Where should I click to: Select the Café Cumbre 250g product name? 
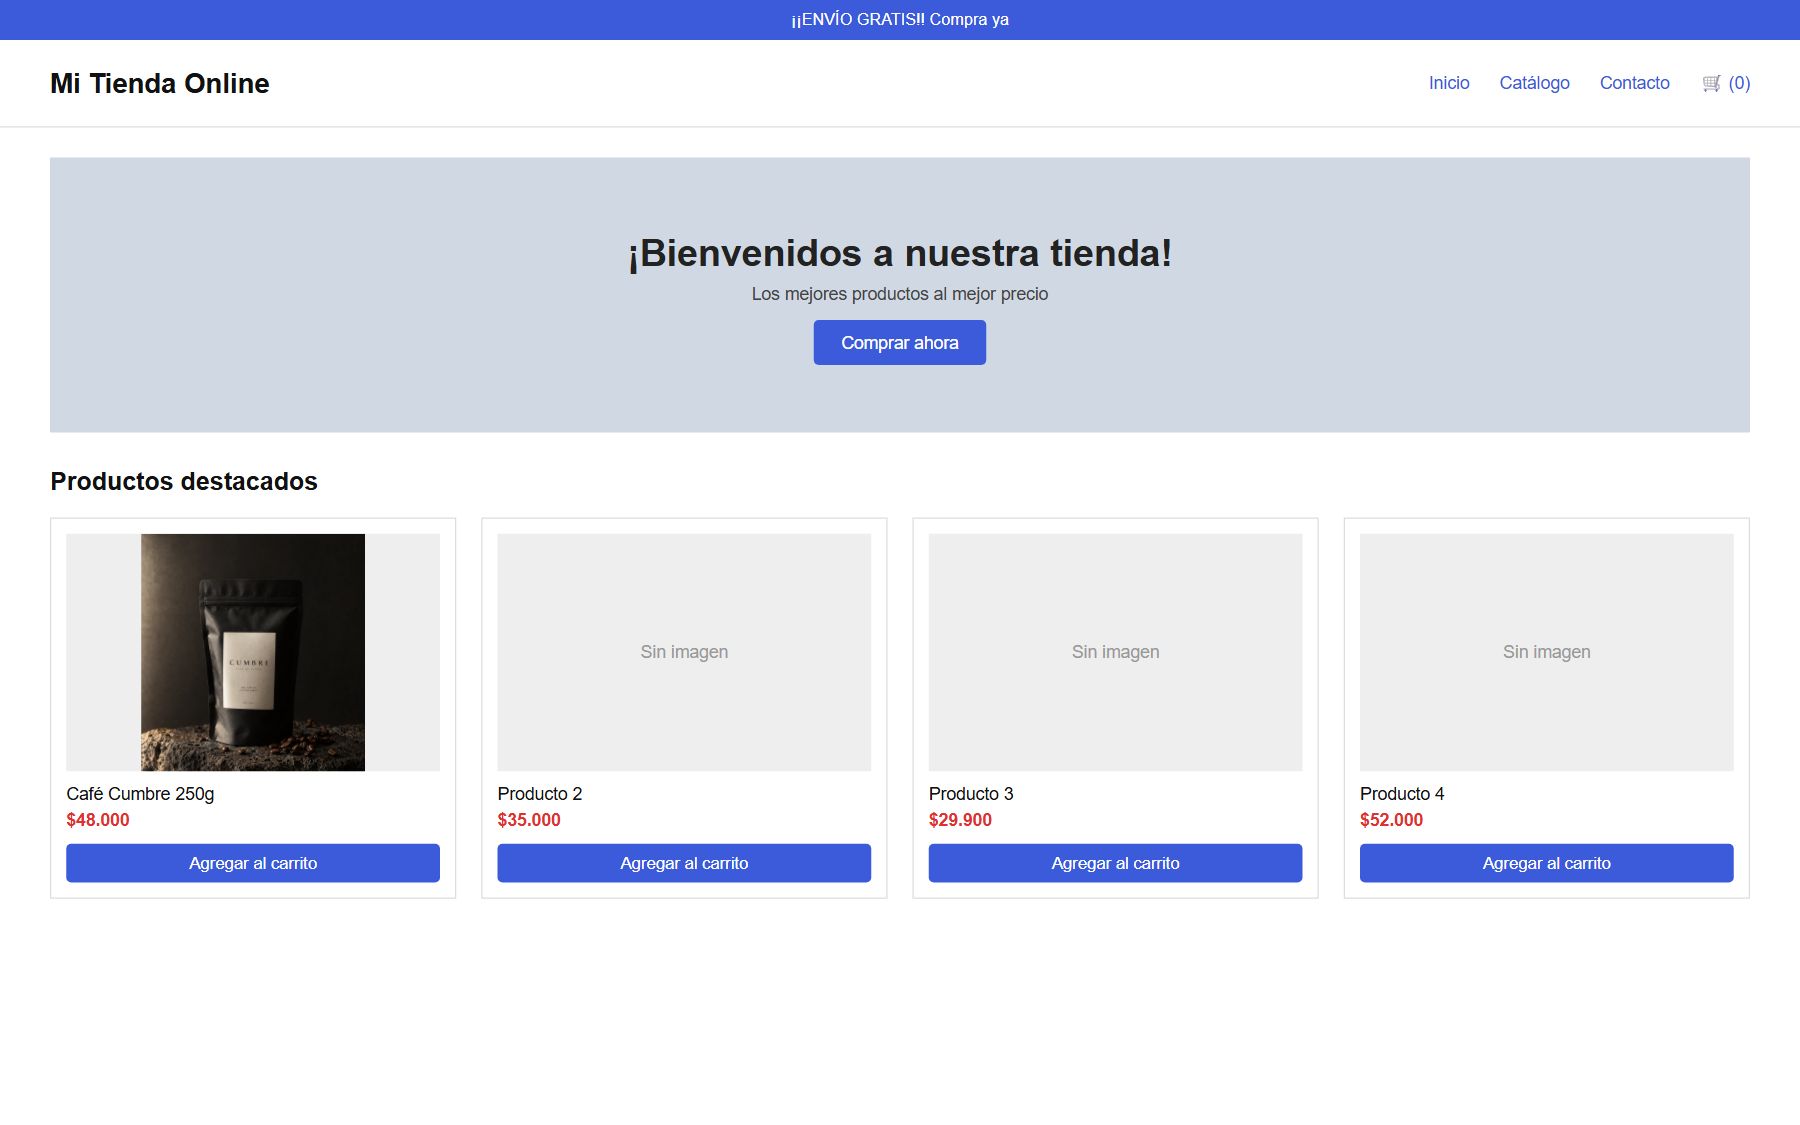click(x=140, y=793)
